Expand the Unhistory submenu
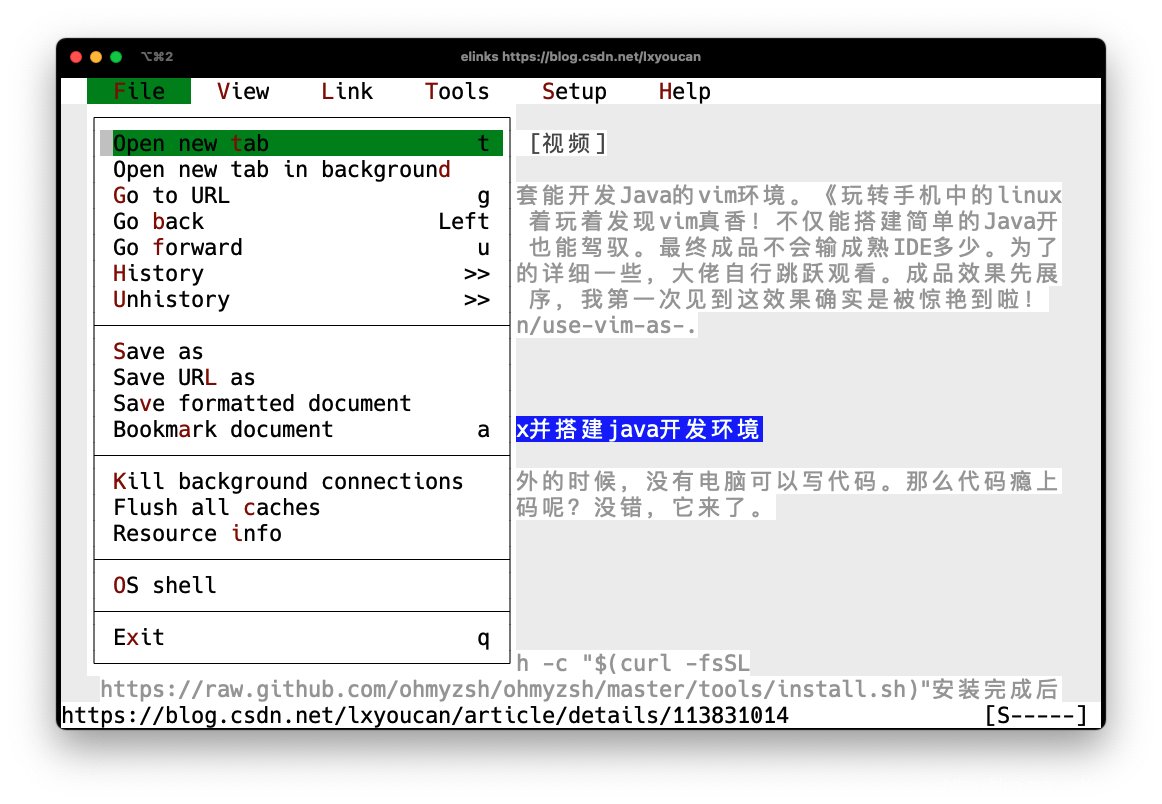Viewport: 1162px width, 804px height. (302, 299)
